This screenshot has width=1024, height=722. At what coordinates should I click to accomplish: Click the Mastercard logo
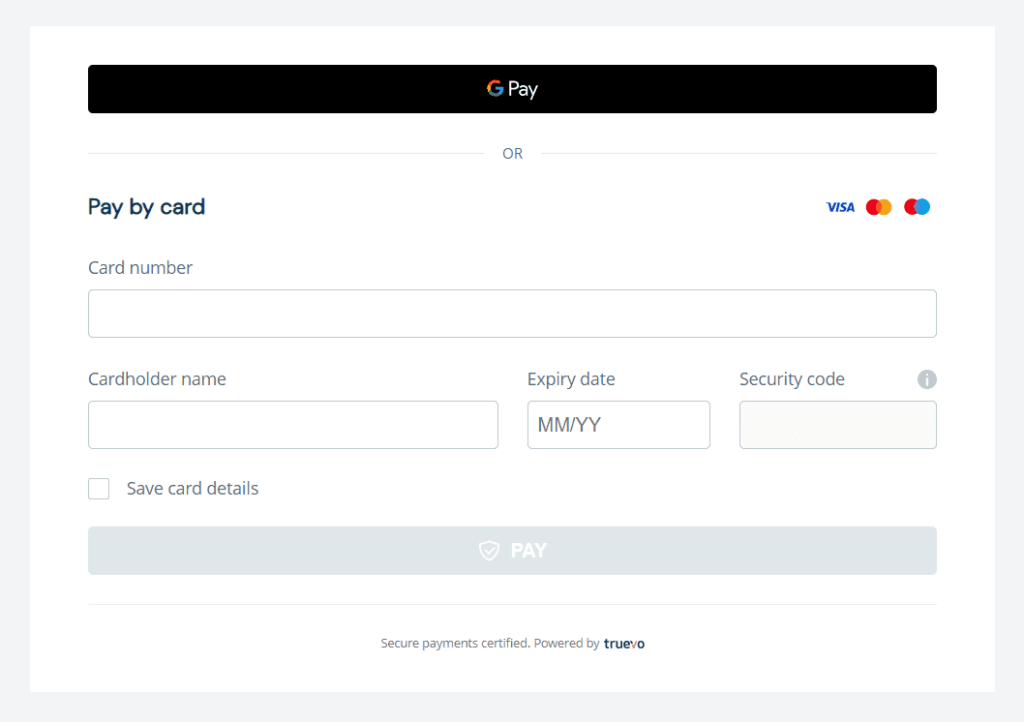[878, 206]
